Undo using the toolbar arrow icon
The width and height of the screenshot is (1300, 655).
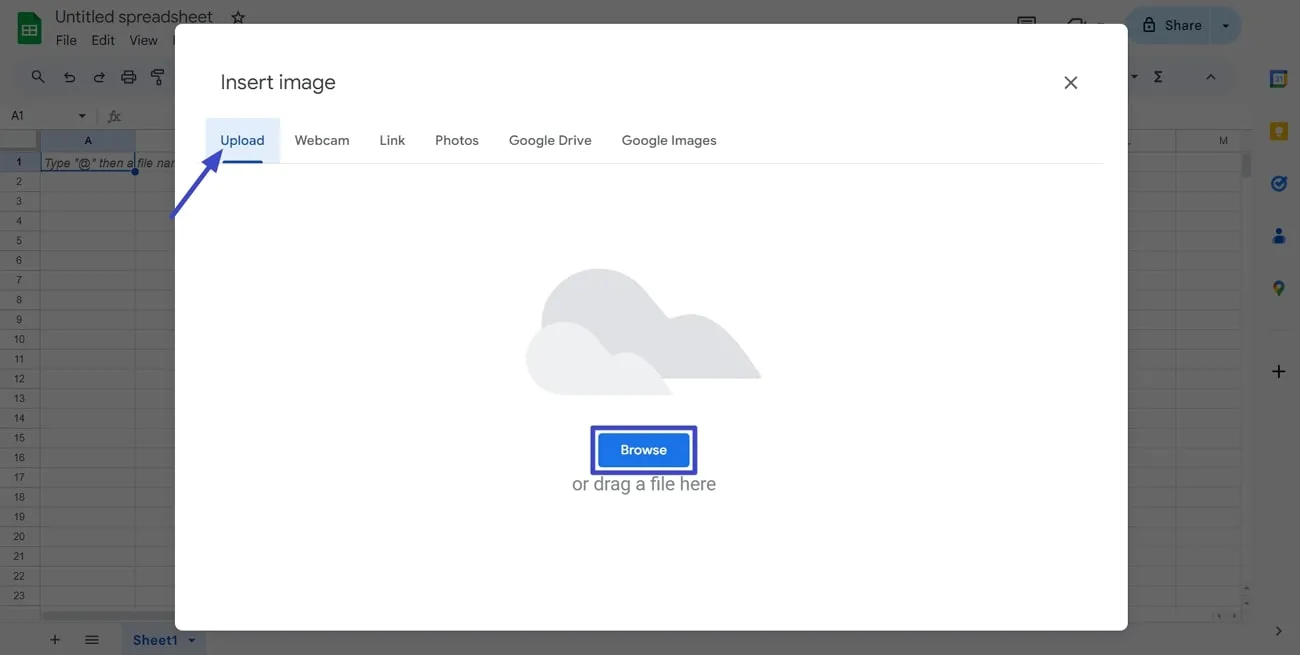(x=69, y=77)
